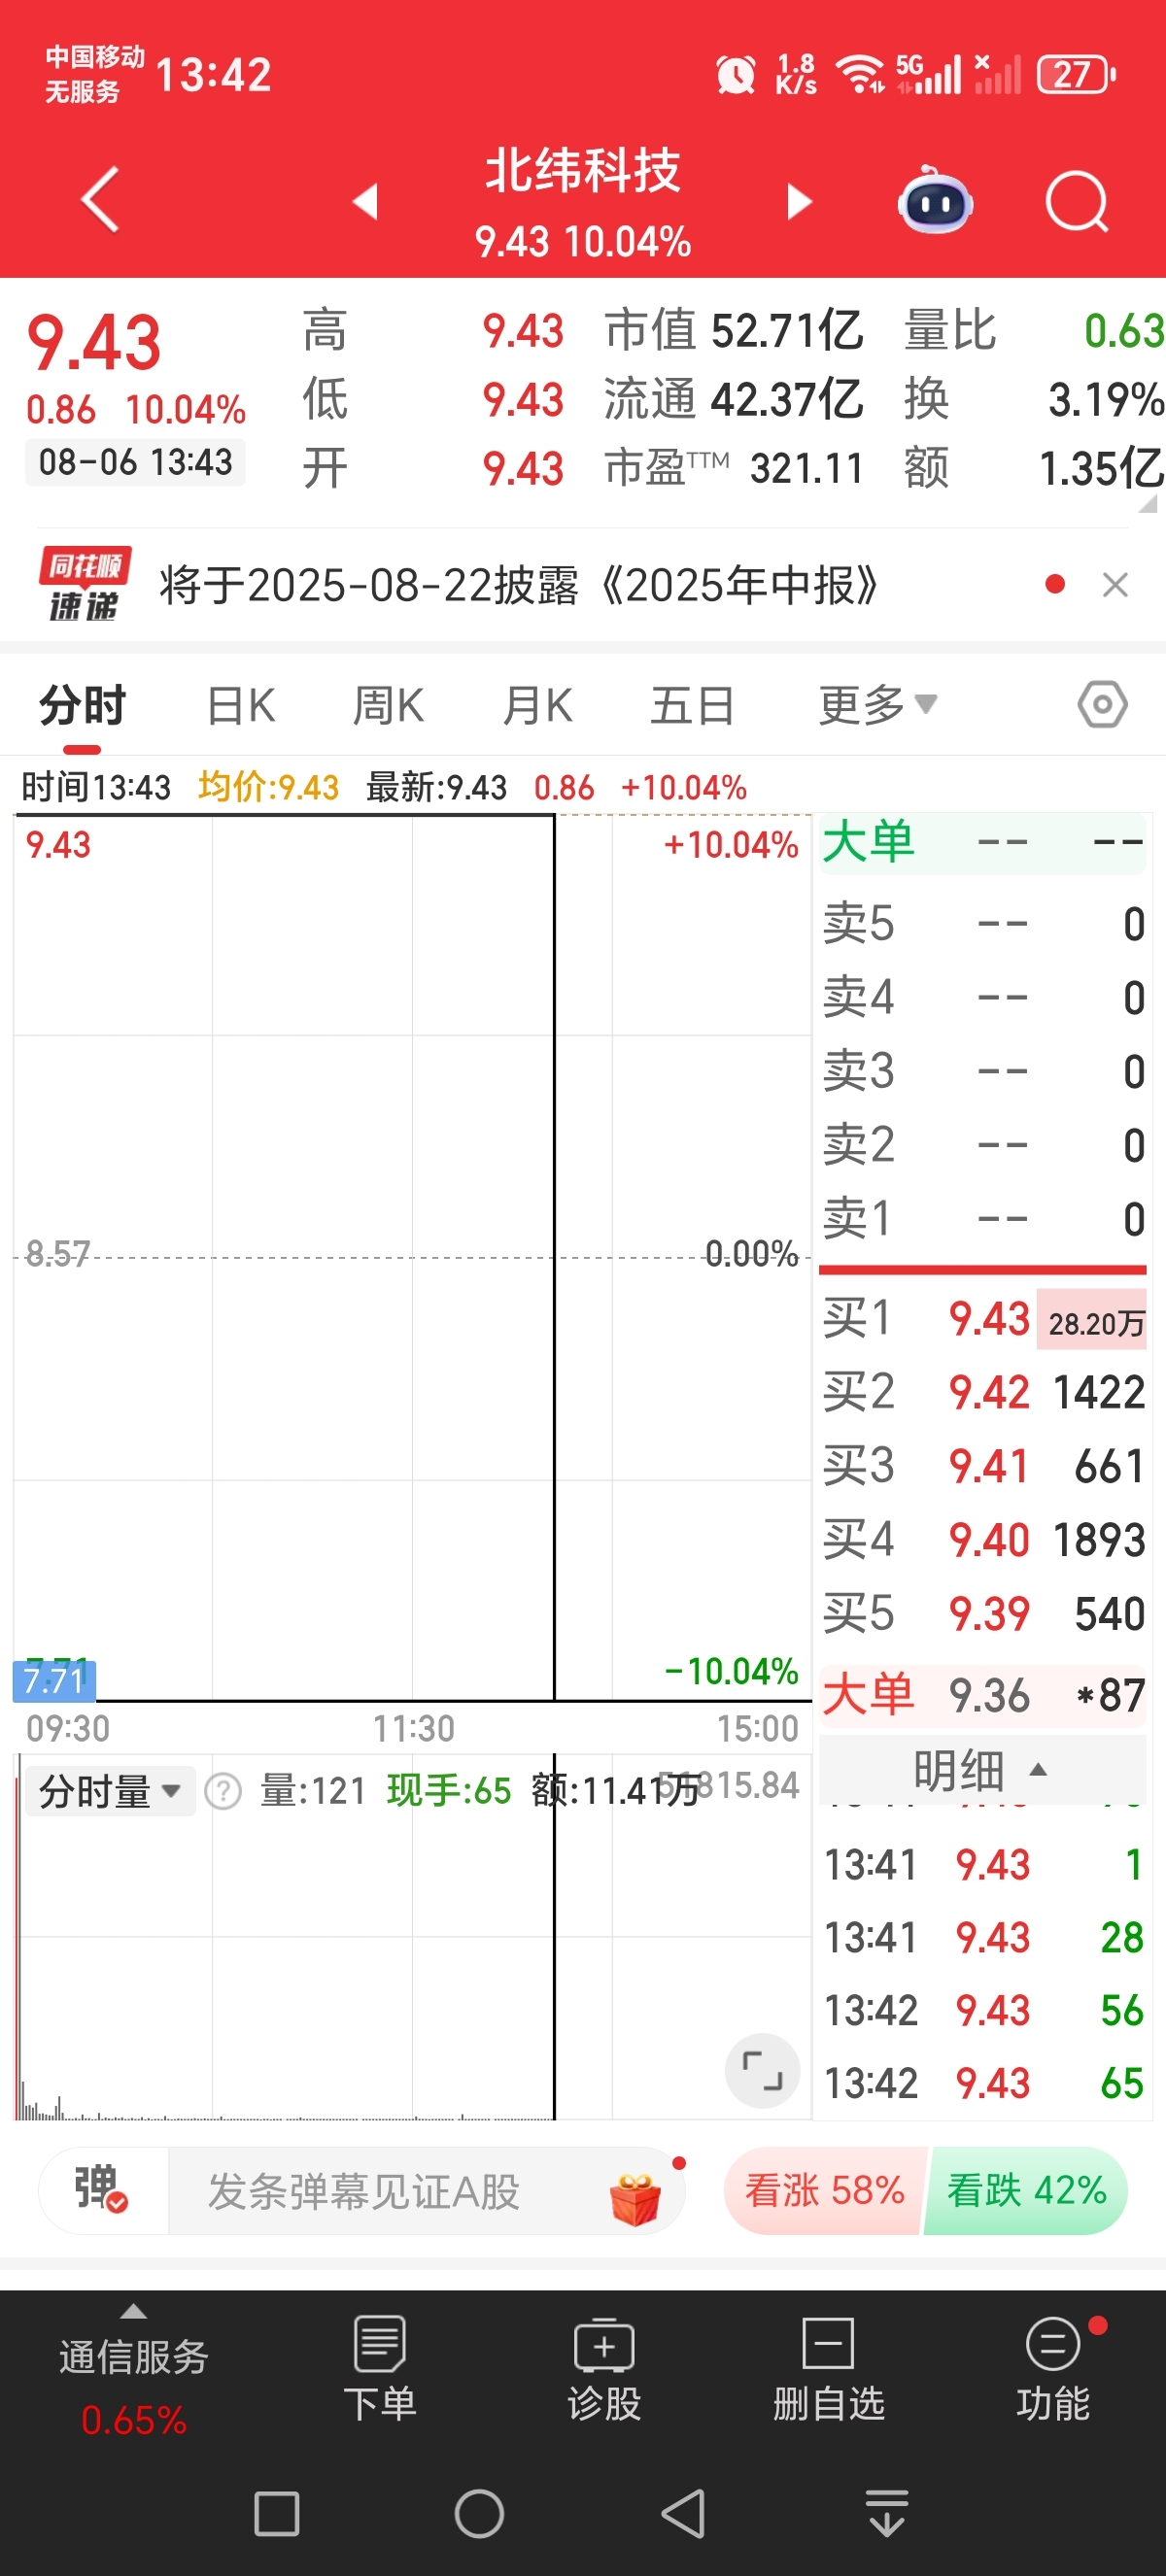Expand quote details corner triangle

(1147, 504)
